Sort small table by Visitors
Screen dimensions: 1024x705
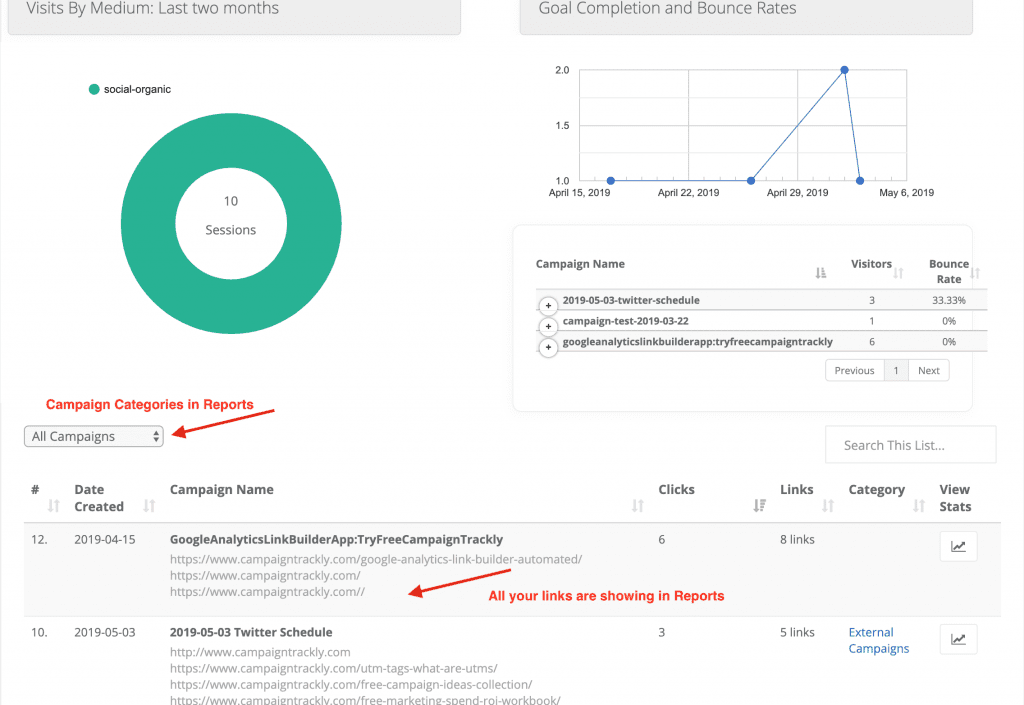(x=898, y=273)
